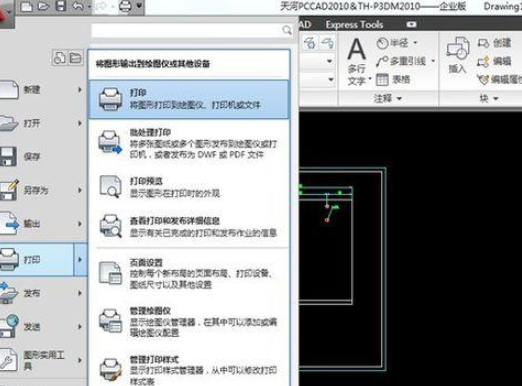Choose 管理绘图仪 plotter manager option

[x=189, y=321]
